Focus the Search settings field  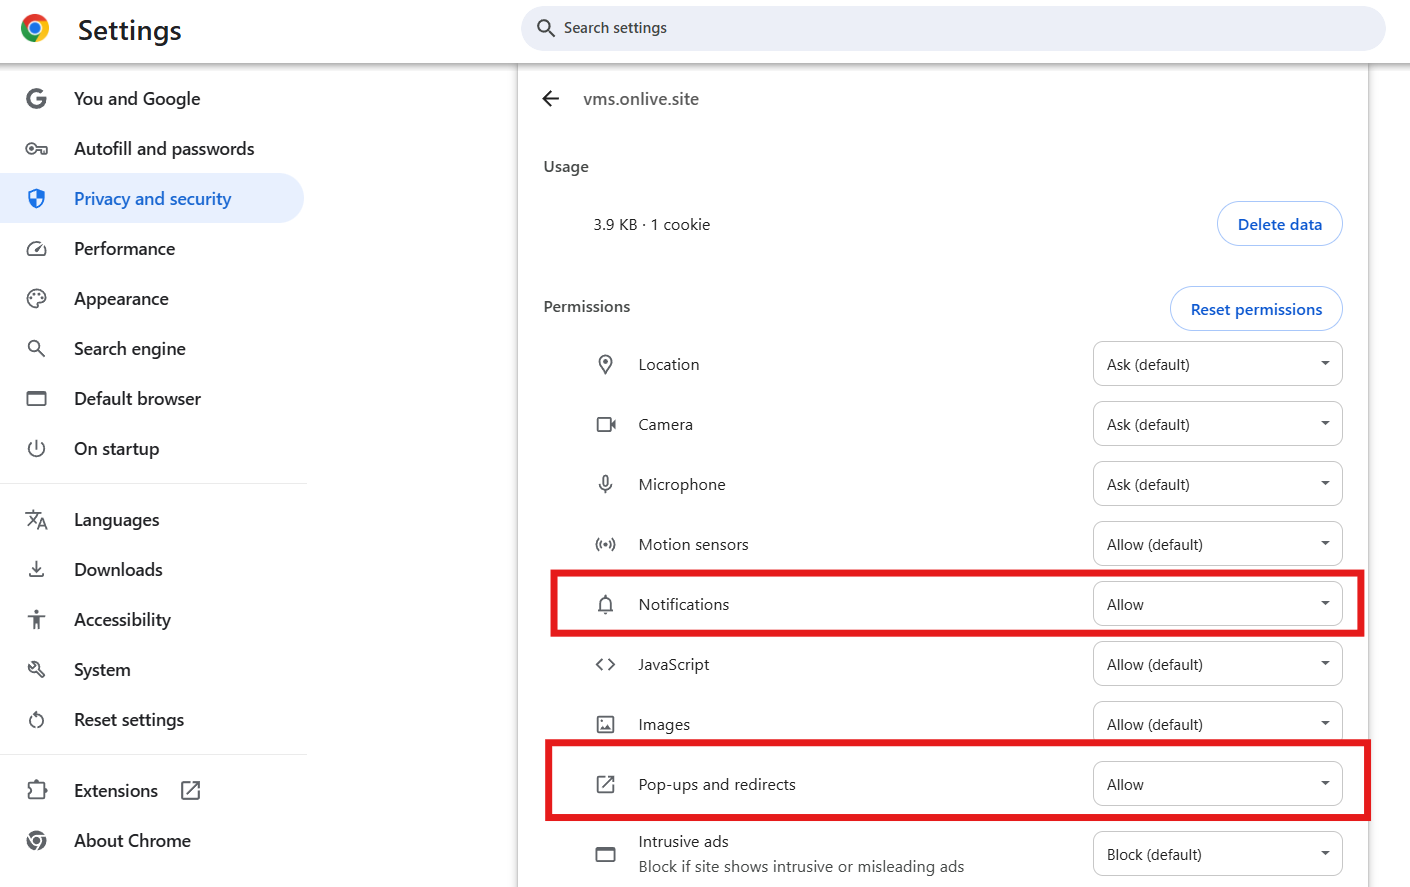click(960, 28)
